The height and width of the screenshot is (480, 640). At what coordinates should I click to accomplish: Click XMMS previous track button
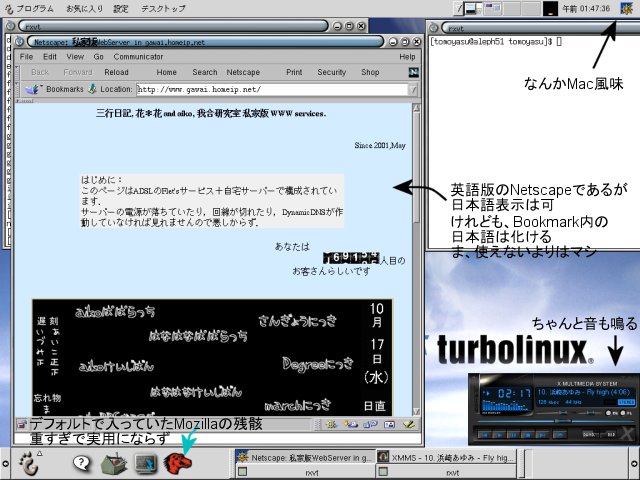coord(485,435)
